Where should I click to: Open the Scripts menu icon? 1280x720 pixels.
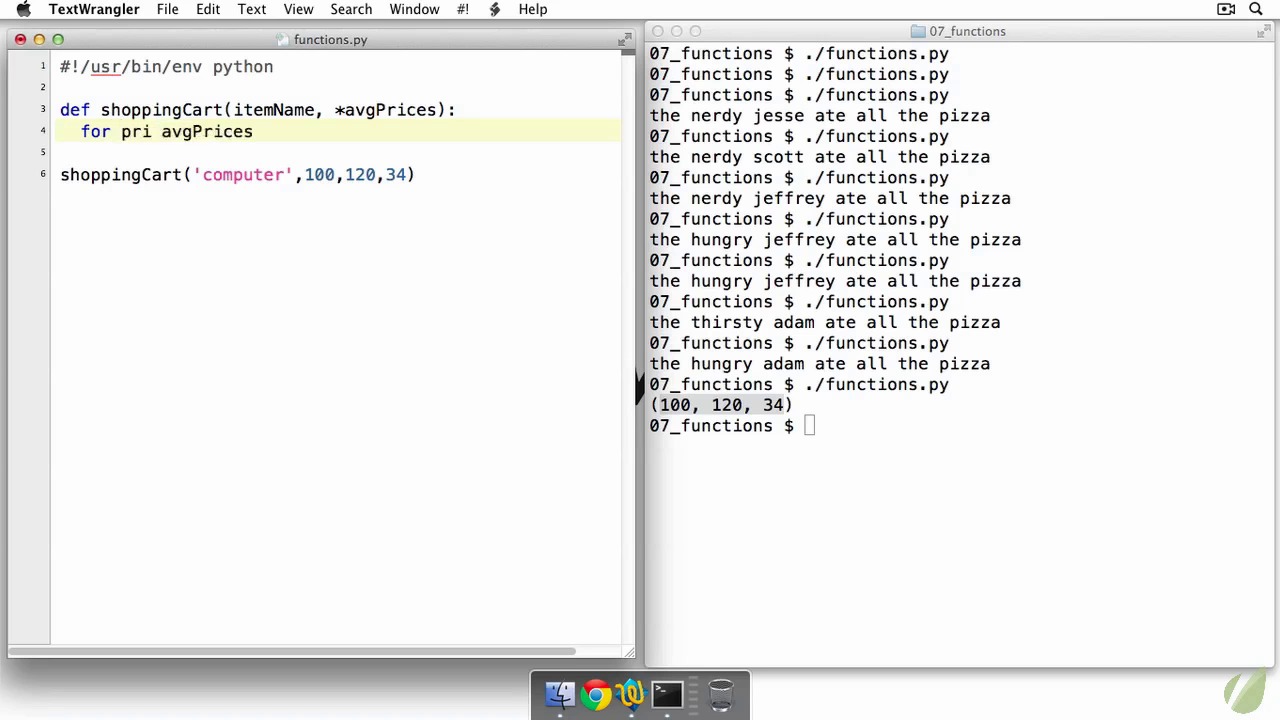click(494, 9)
